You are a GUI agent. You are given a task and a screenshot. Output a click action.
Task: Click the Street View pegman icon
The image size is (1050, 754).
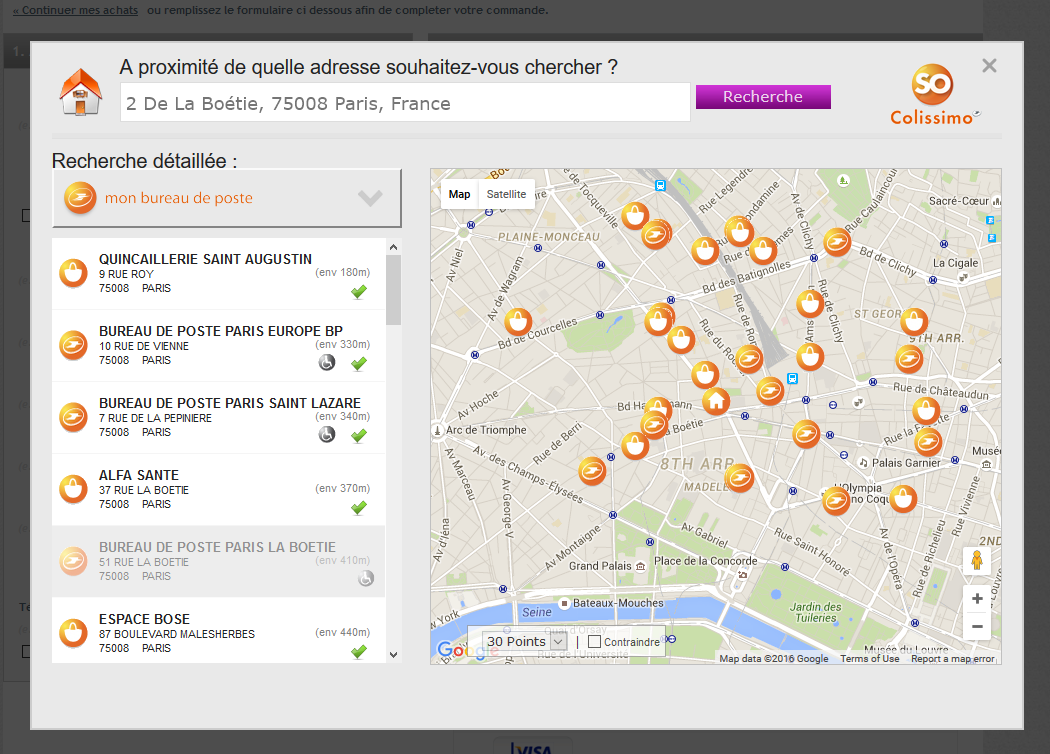point(977,560)
